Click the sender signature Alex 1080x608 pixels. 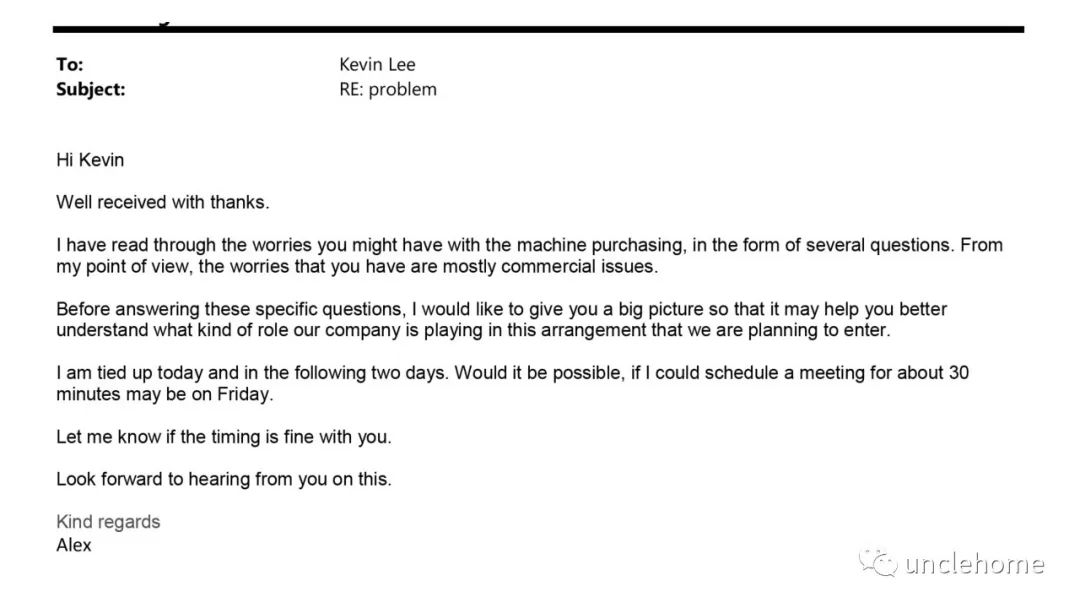tap(74, 545)
